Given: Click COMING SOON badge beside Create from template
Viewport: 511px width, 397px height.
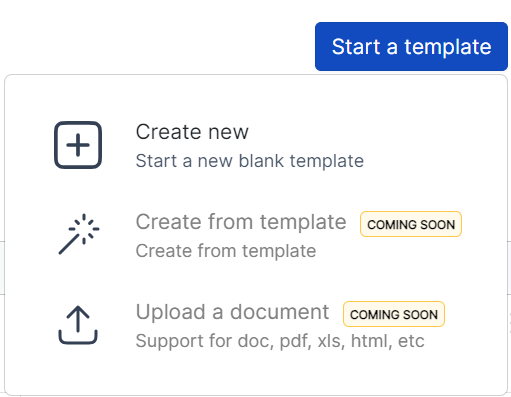Looking at the screenshot, I should pyautogui.click(x=411, y=224).
